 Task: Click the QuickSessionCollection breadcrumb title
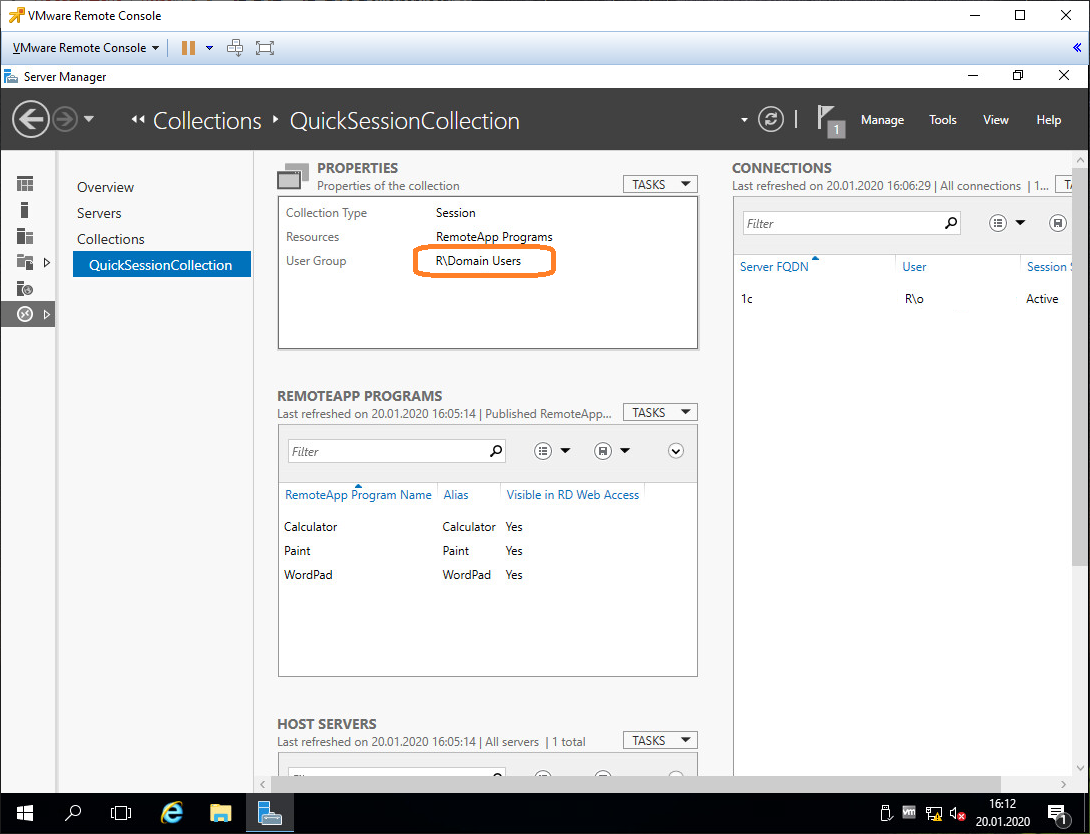click(405, 121)
